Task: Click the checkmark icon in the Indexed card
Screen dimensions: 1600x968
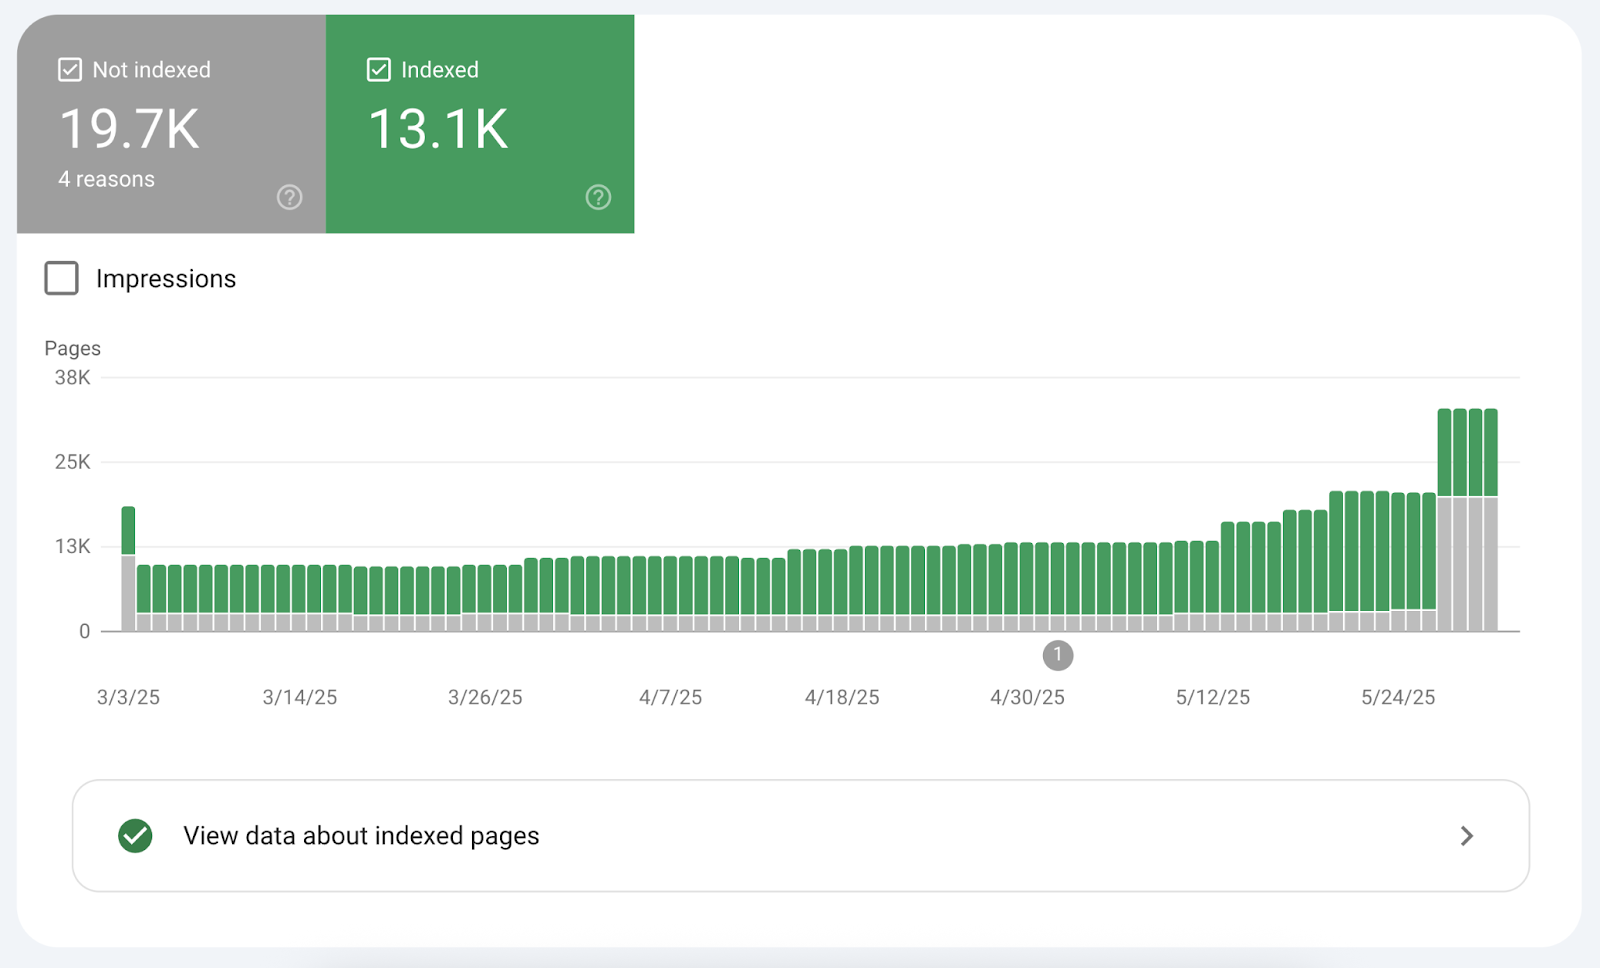Action: click(378, 69)
